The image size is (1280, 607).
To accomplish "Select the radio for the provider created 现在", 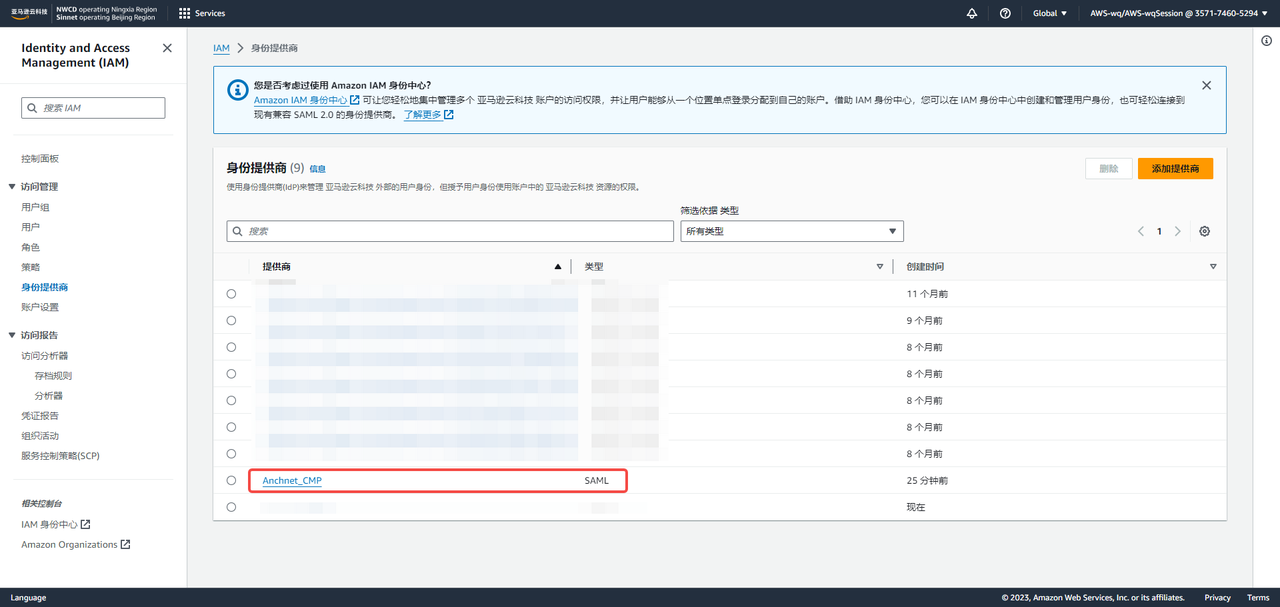I will pos(231,507).
